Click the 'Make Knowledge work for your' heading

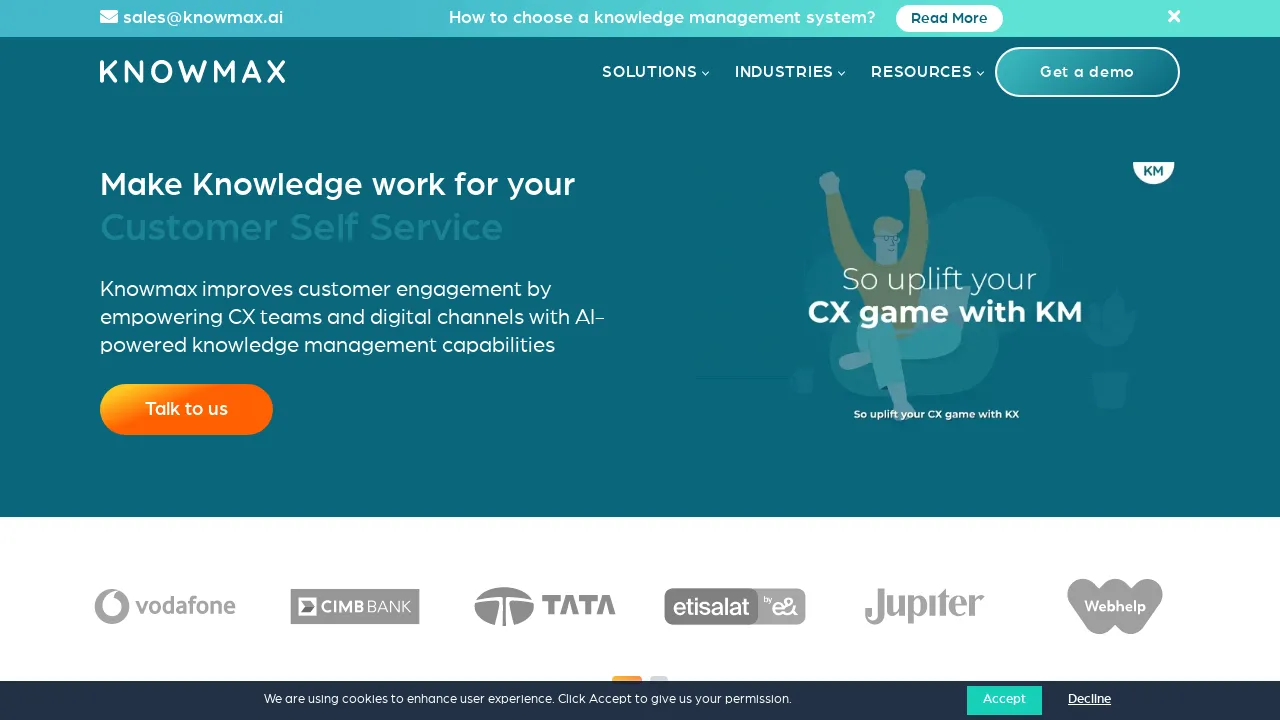point(337,185)
